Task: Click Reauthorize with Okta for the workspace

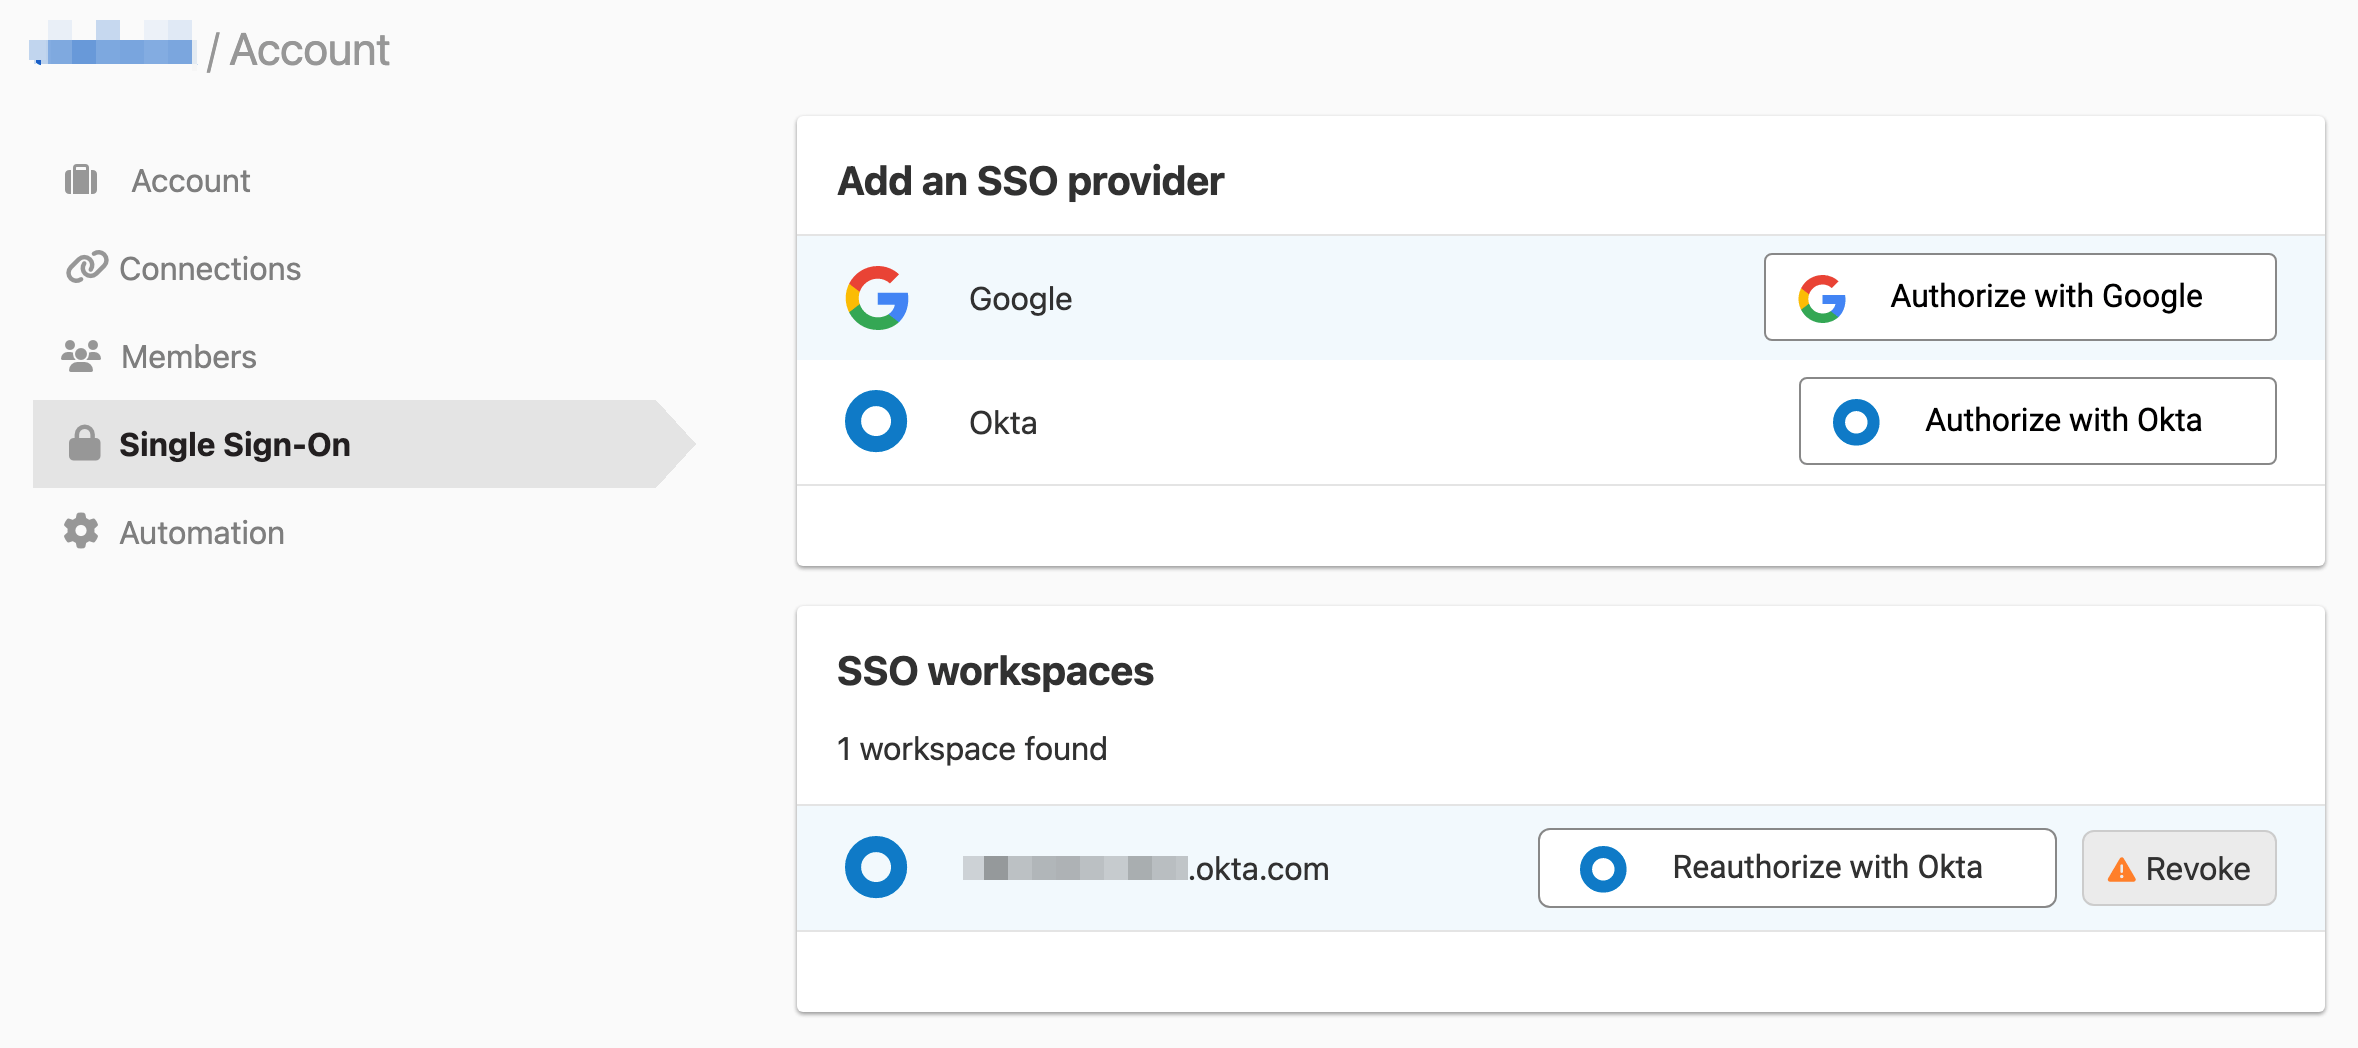Action: coord(1795,867)
